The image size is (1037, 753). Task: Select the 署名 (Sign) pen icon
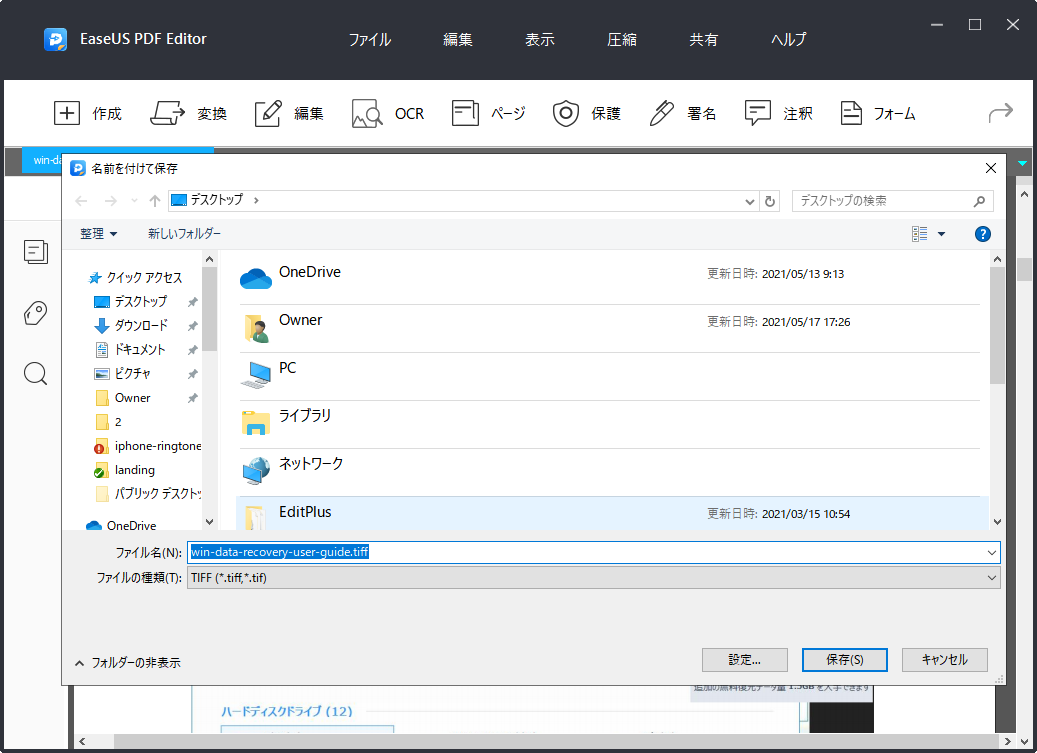pos(662,113)
